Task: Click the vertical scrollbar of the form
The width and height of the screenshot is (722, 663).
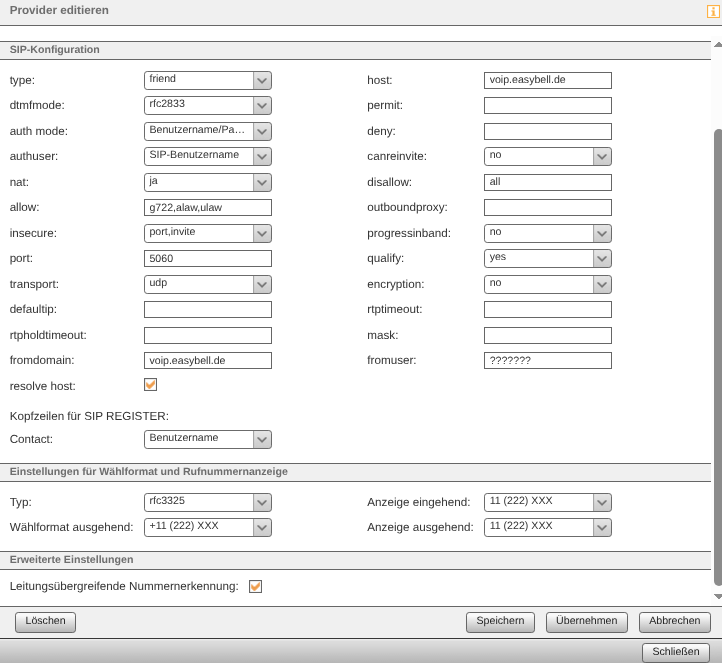Action: coord(716,350)
